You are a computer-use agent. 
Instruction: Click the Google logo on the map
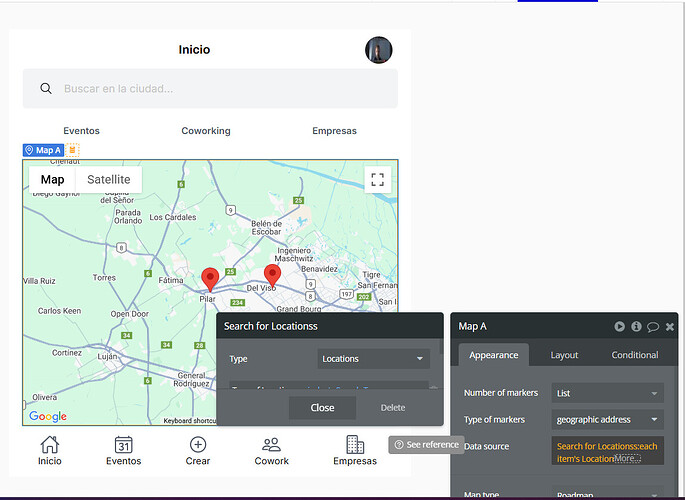coord(48,416)
